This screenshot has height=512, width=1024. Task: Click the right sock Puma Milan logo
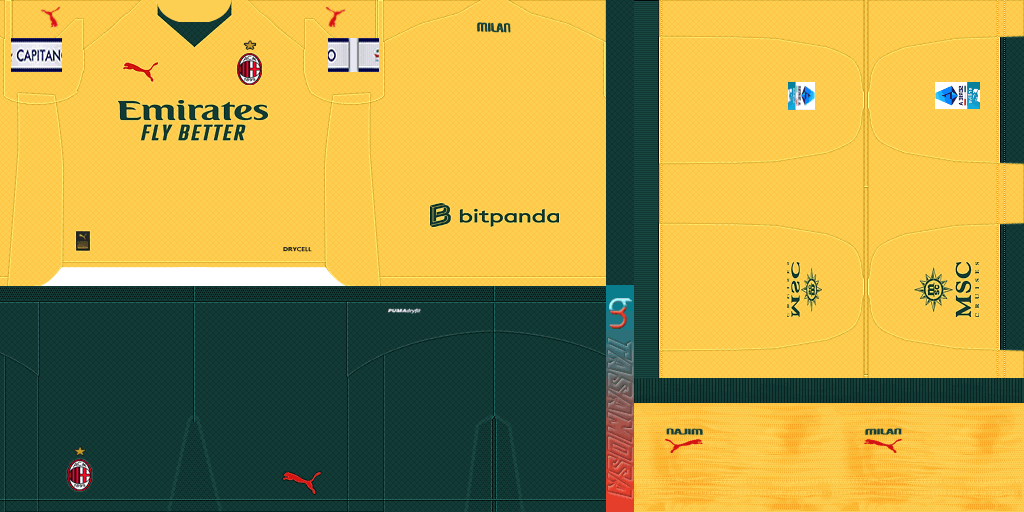pyautogui.click(x=883, y=440)
